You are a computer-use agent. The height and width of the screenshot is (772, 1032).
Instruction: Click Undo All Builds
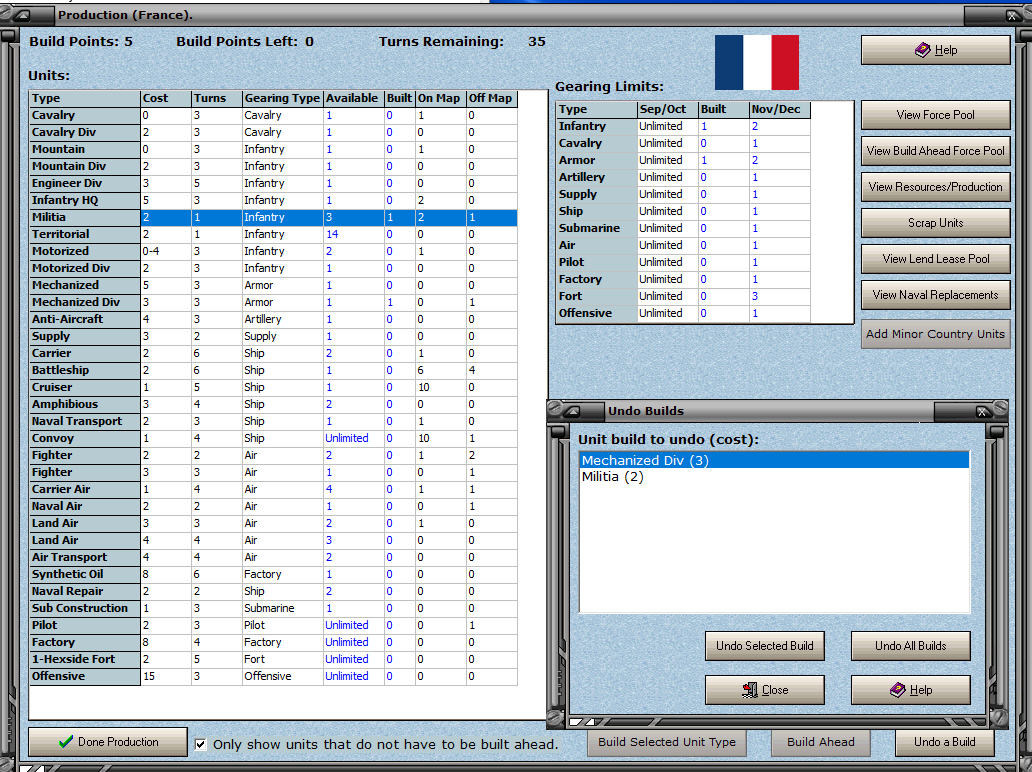(x=910, y=646)
